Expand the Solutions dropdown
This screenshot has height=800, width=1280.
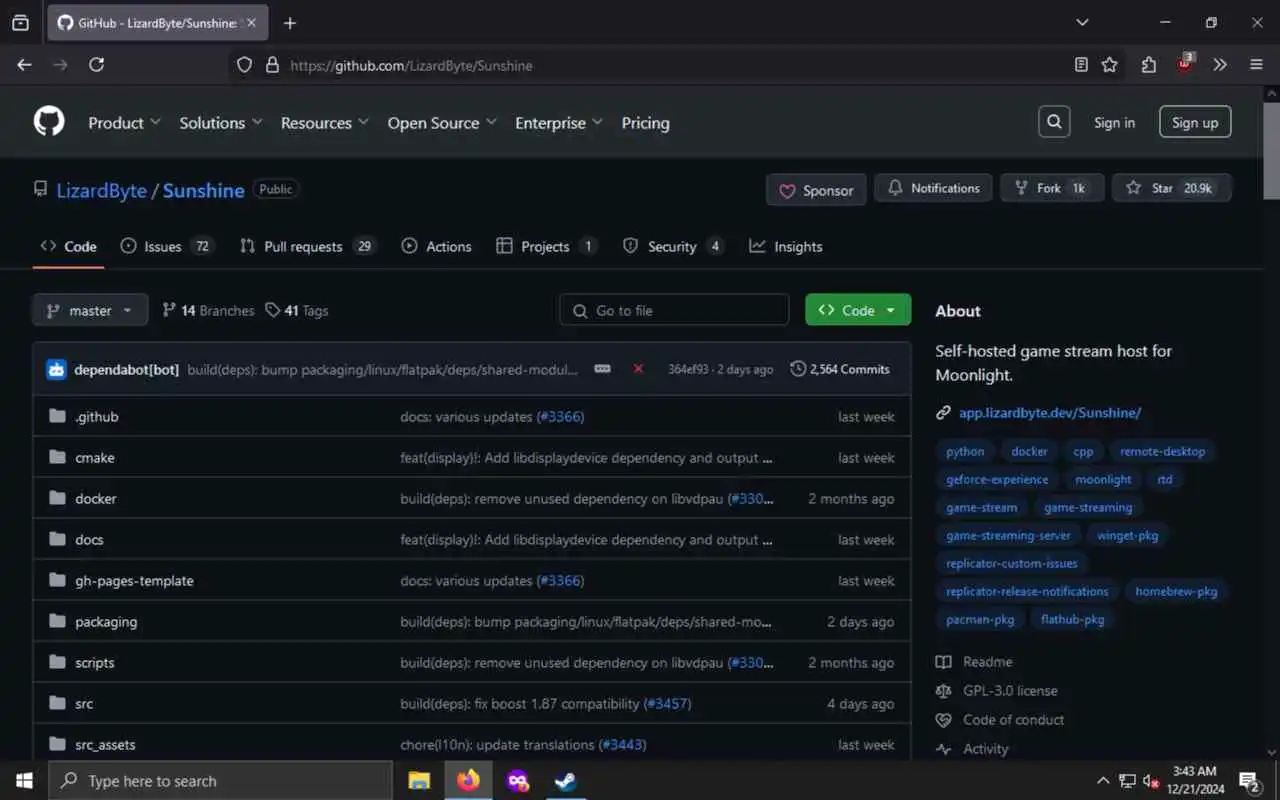point(221,123)
